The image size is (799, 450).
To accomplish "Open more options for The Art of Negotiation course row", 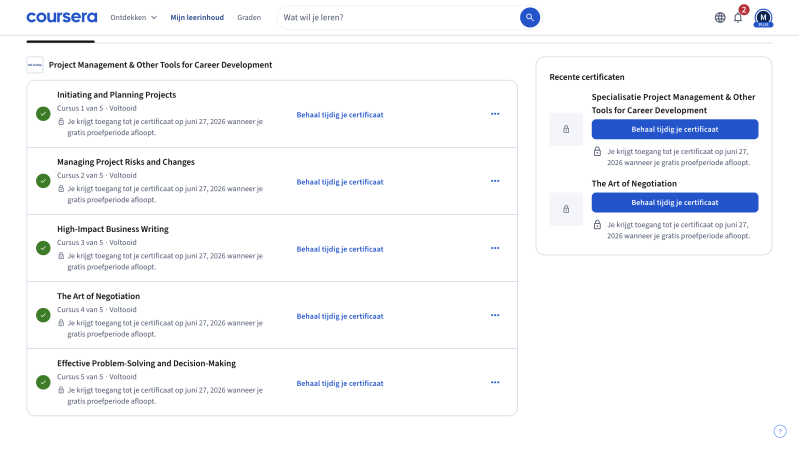I will coord(495,315).
